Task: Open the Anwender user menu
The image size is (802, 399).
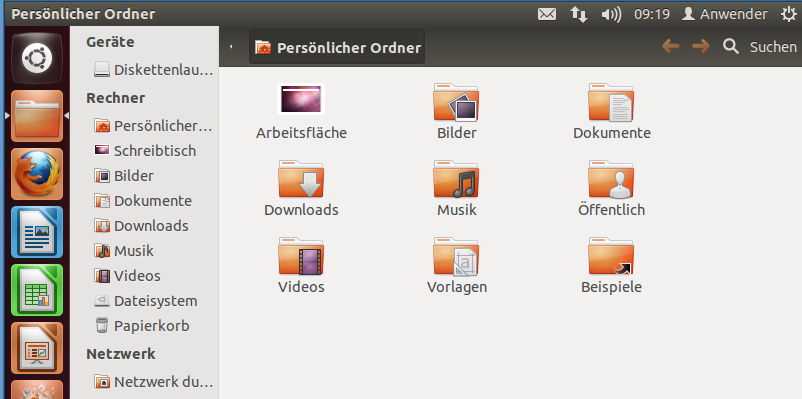Action: 725,14
